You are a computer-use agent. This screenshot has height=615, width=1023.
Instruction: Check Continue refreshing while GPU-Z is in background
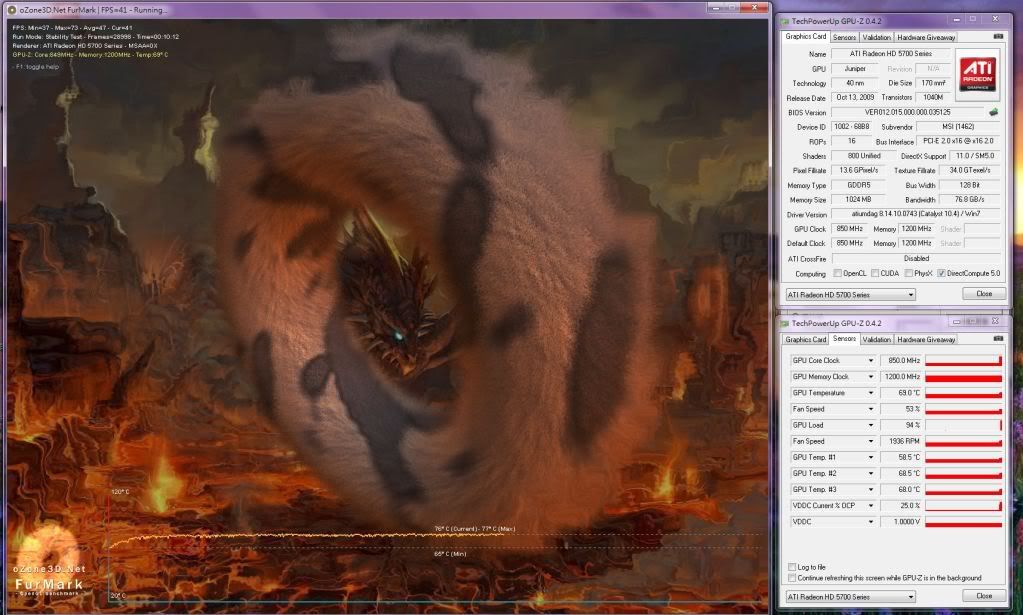pos(792,578)
